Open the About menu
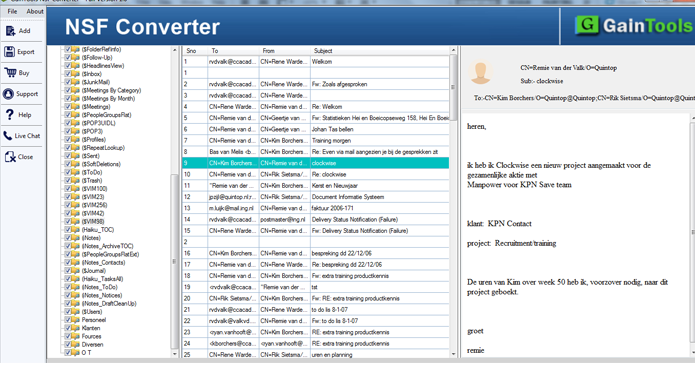Screen dimensions: 695x366 click(35, 11)
